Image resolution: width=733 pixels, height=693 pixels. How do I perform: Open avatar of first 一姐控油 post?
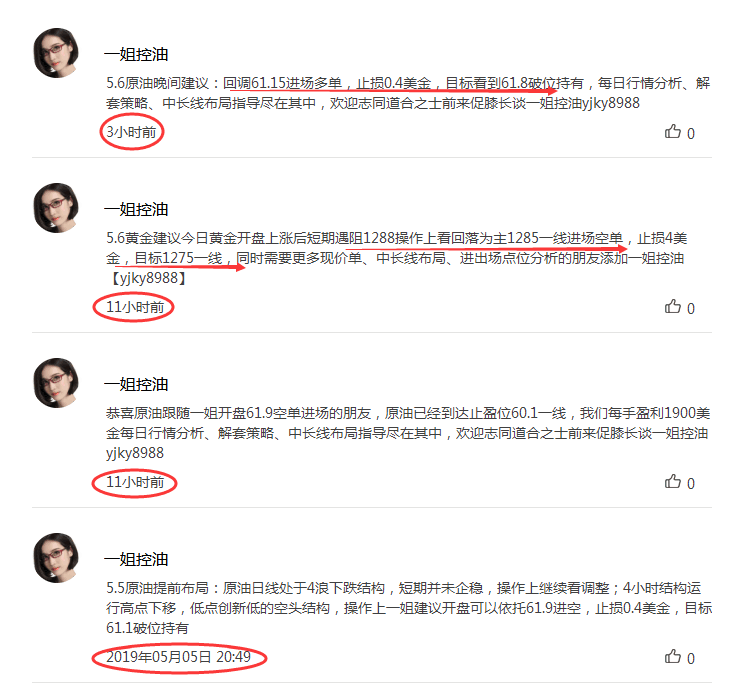pyautogui.click(x=56, y=53)
